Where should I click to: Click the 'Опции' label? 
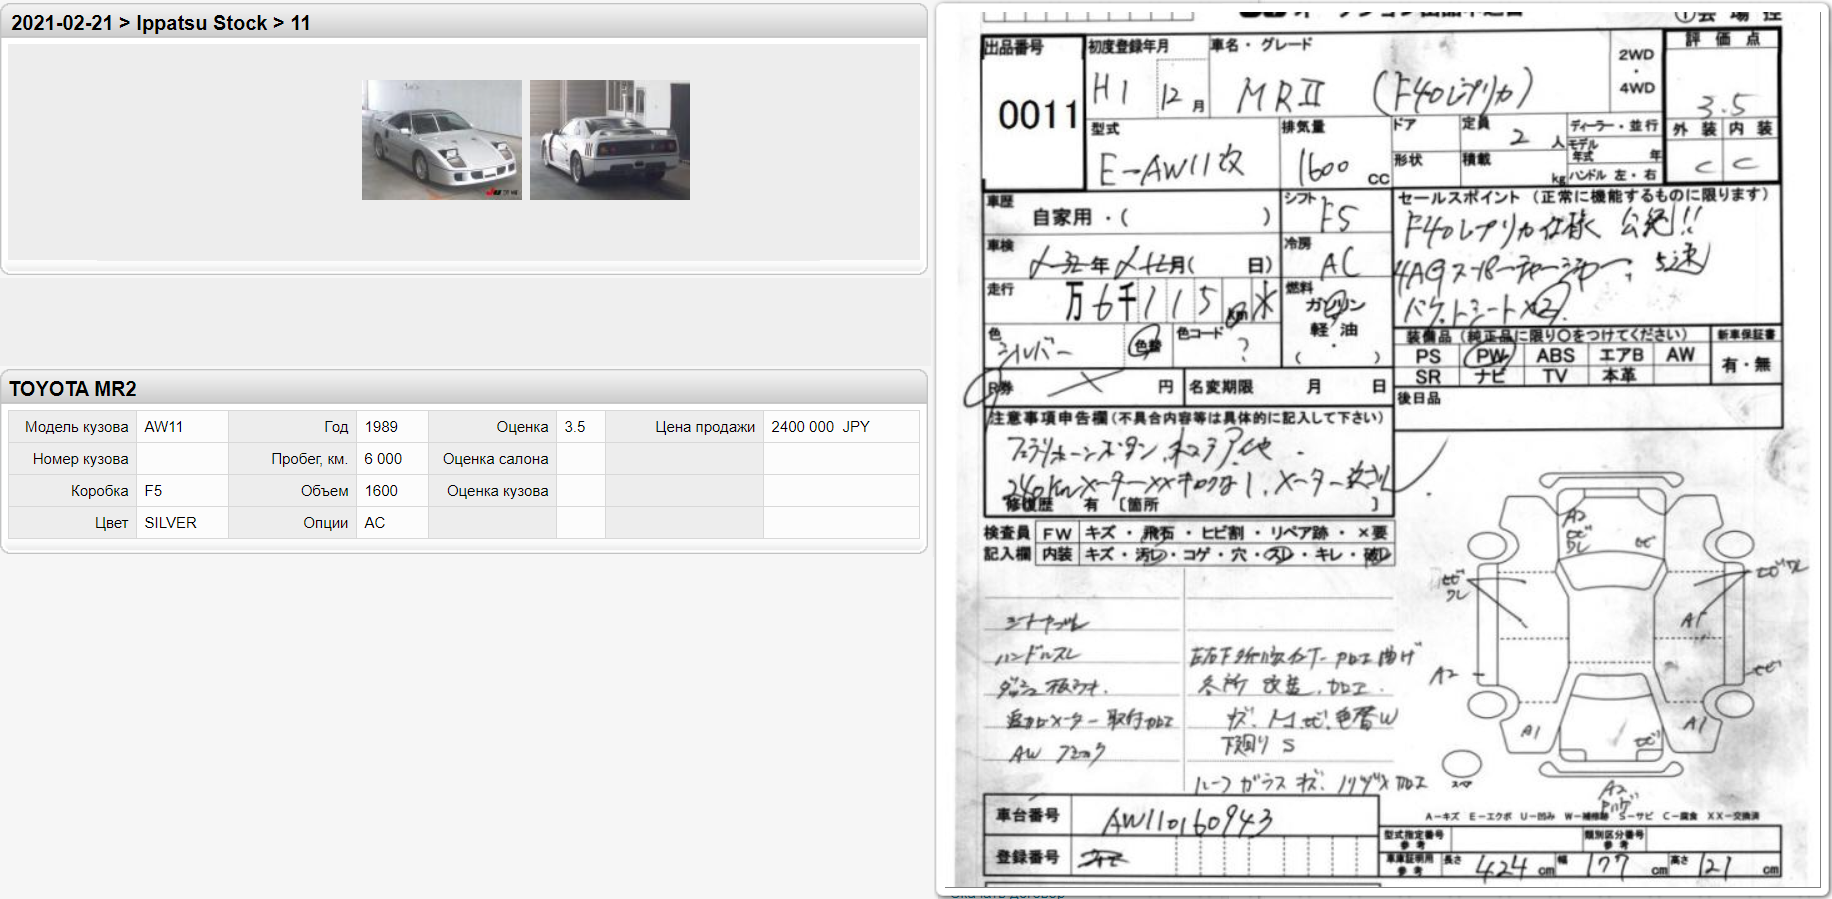click(326, 523)
